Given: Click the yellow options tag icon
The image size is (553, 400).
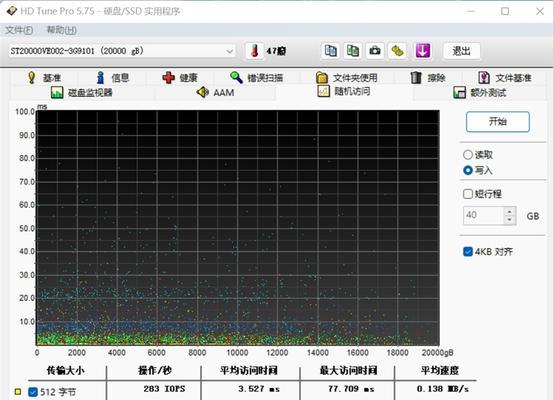Looking at the screenshot, I should 397,51.
